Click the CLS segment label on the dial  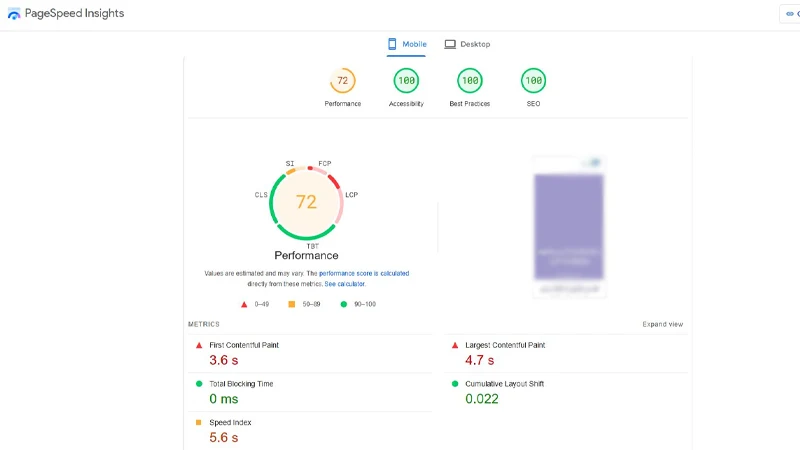[x=261, y=195]
